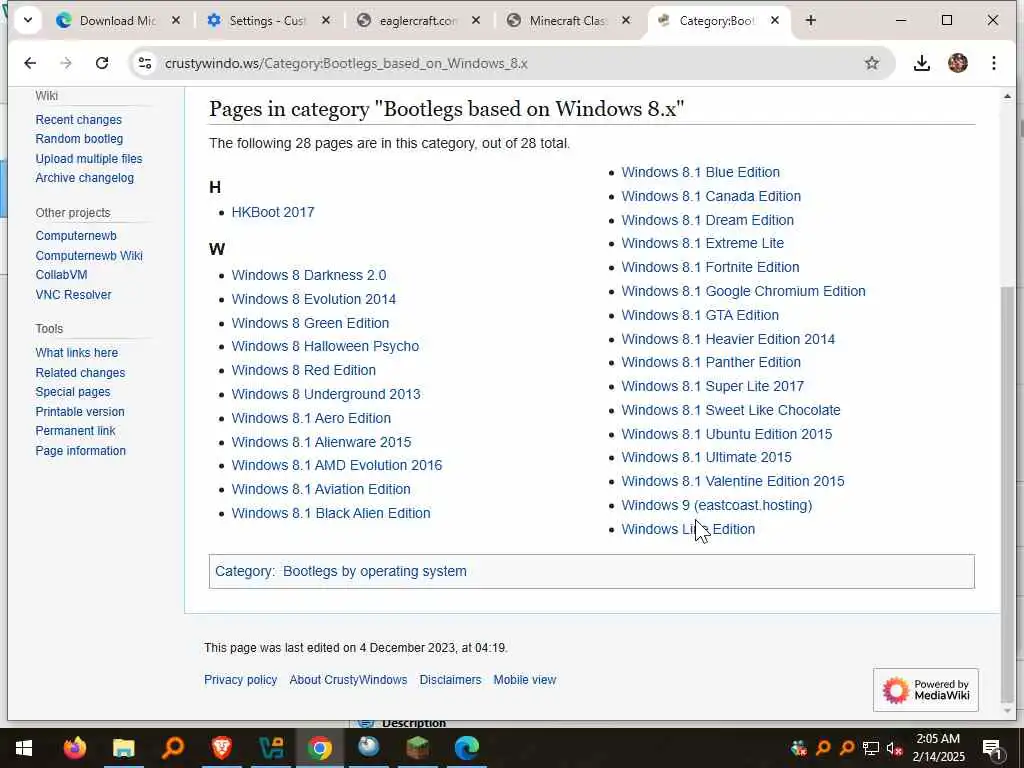
Task: Bookmark this page with the star icon
Action: click(872, 63)
